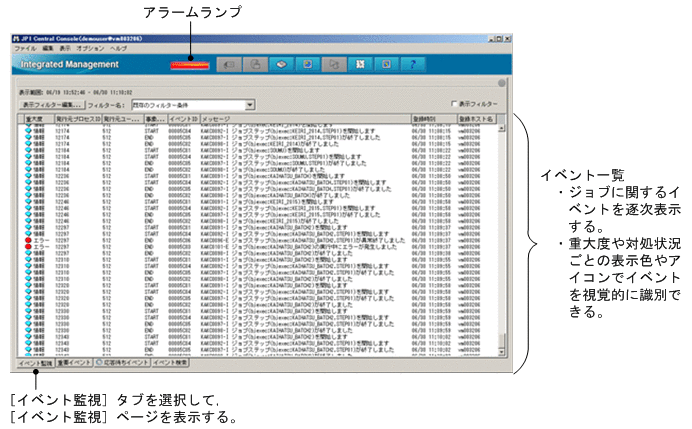Click the JP1 Central Console title bar icon
Viewport: 692px width, 429px height.
16,38
